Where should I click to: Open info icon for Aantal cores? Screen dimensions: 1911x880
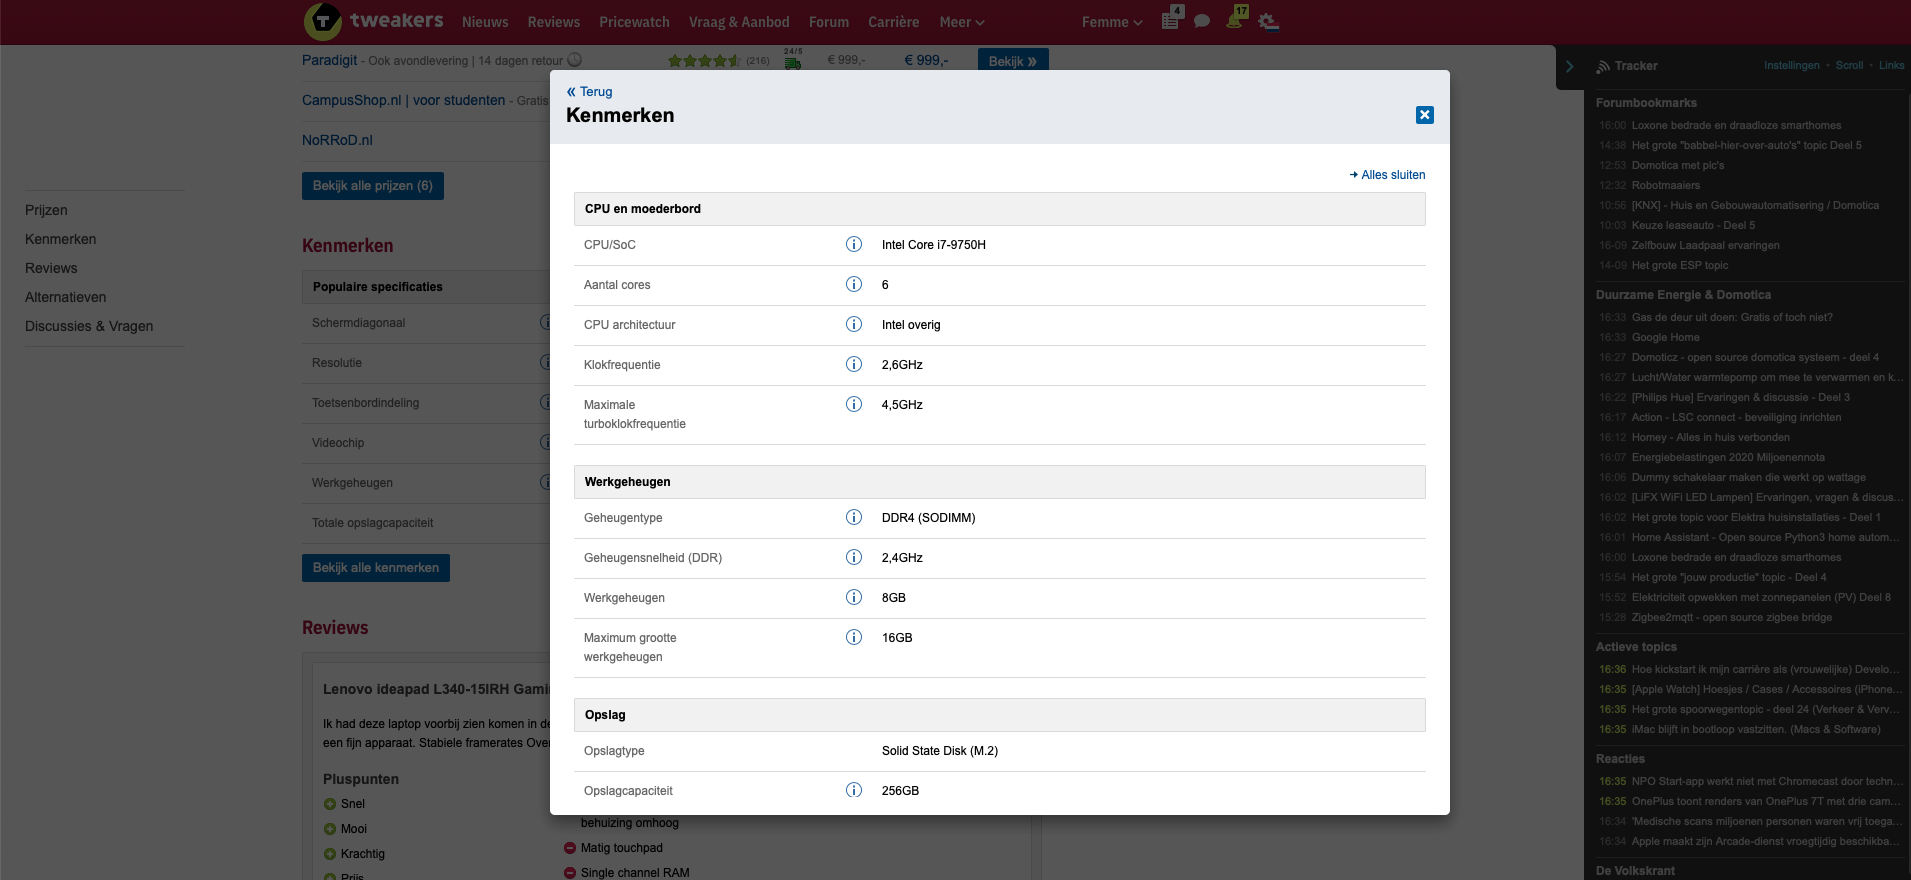854,284
